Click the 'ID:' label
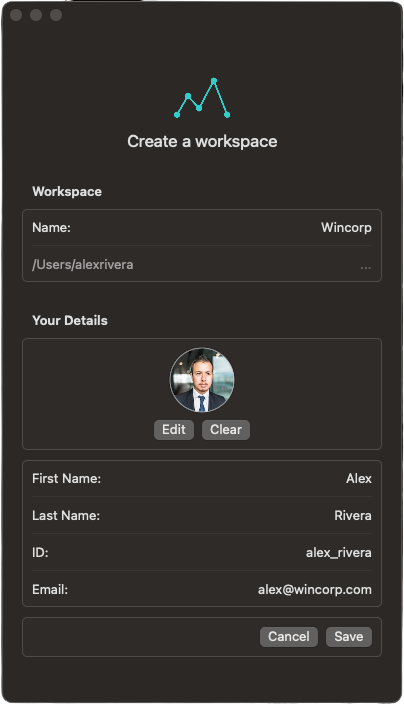The image size is (404, 706). (40, 552)
